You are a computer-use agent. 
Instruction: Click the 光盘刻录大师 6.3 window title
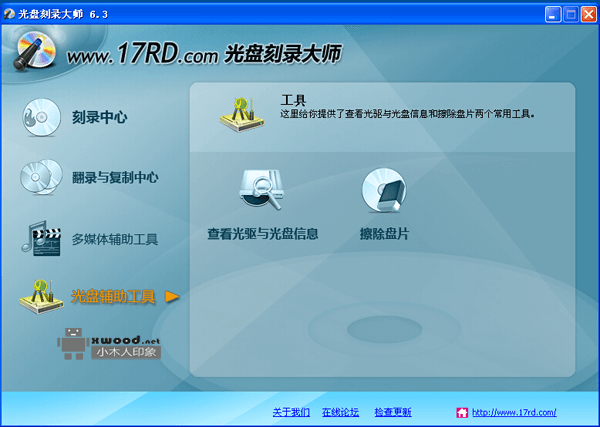63,15
